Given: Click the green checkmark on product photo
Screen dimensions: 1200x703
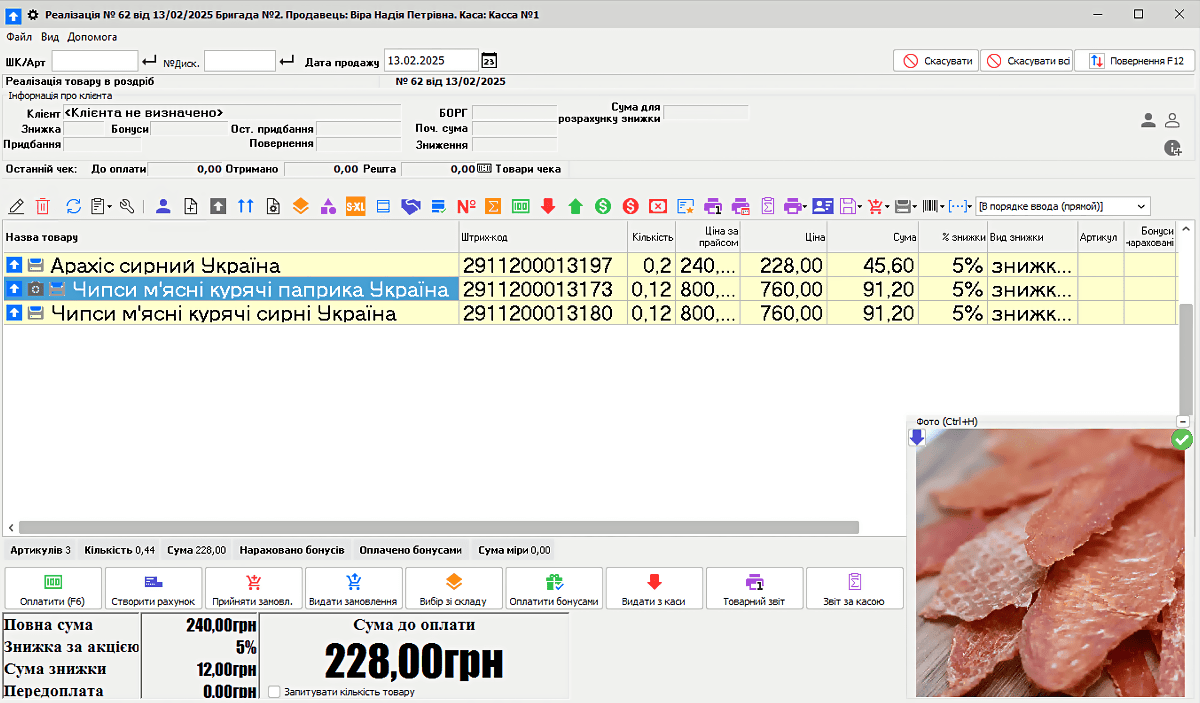Looking at the screenshot, I should coord(1182,439).
